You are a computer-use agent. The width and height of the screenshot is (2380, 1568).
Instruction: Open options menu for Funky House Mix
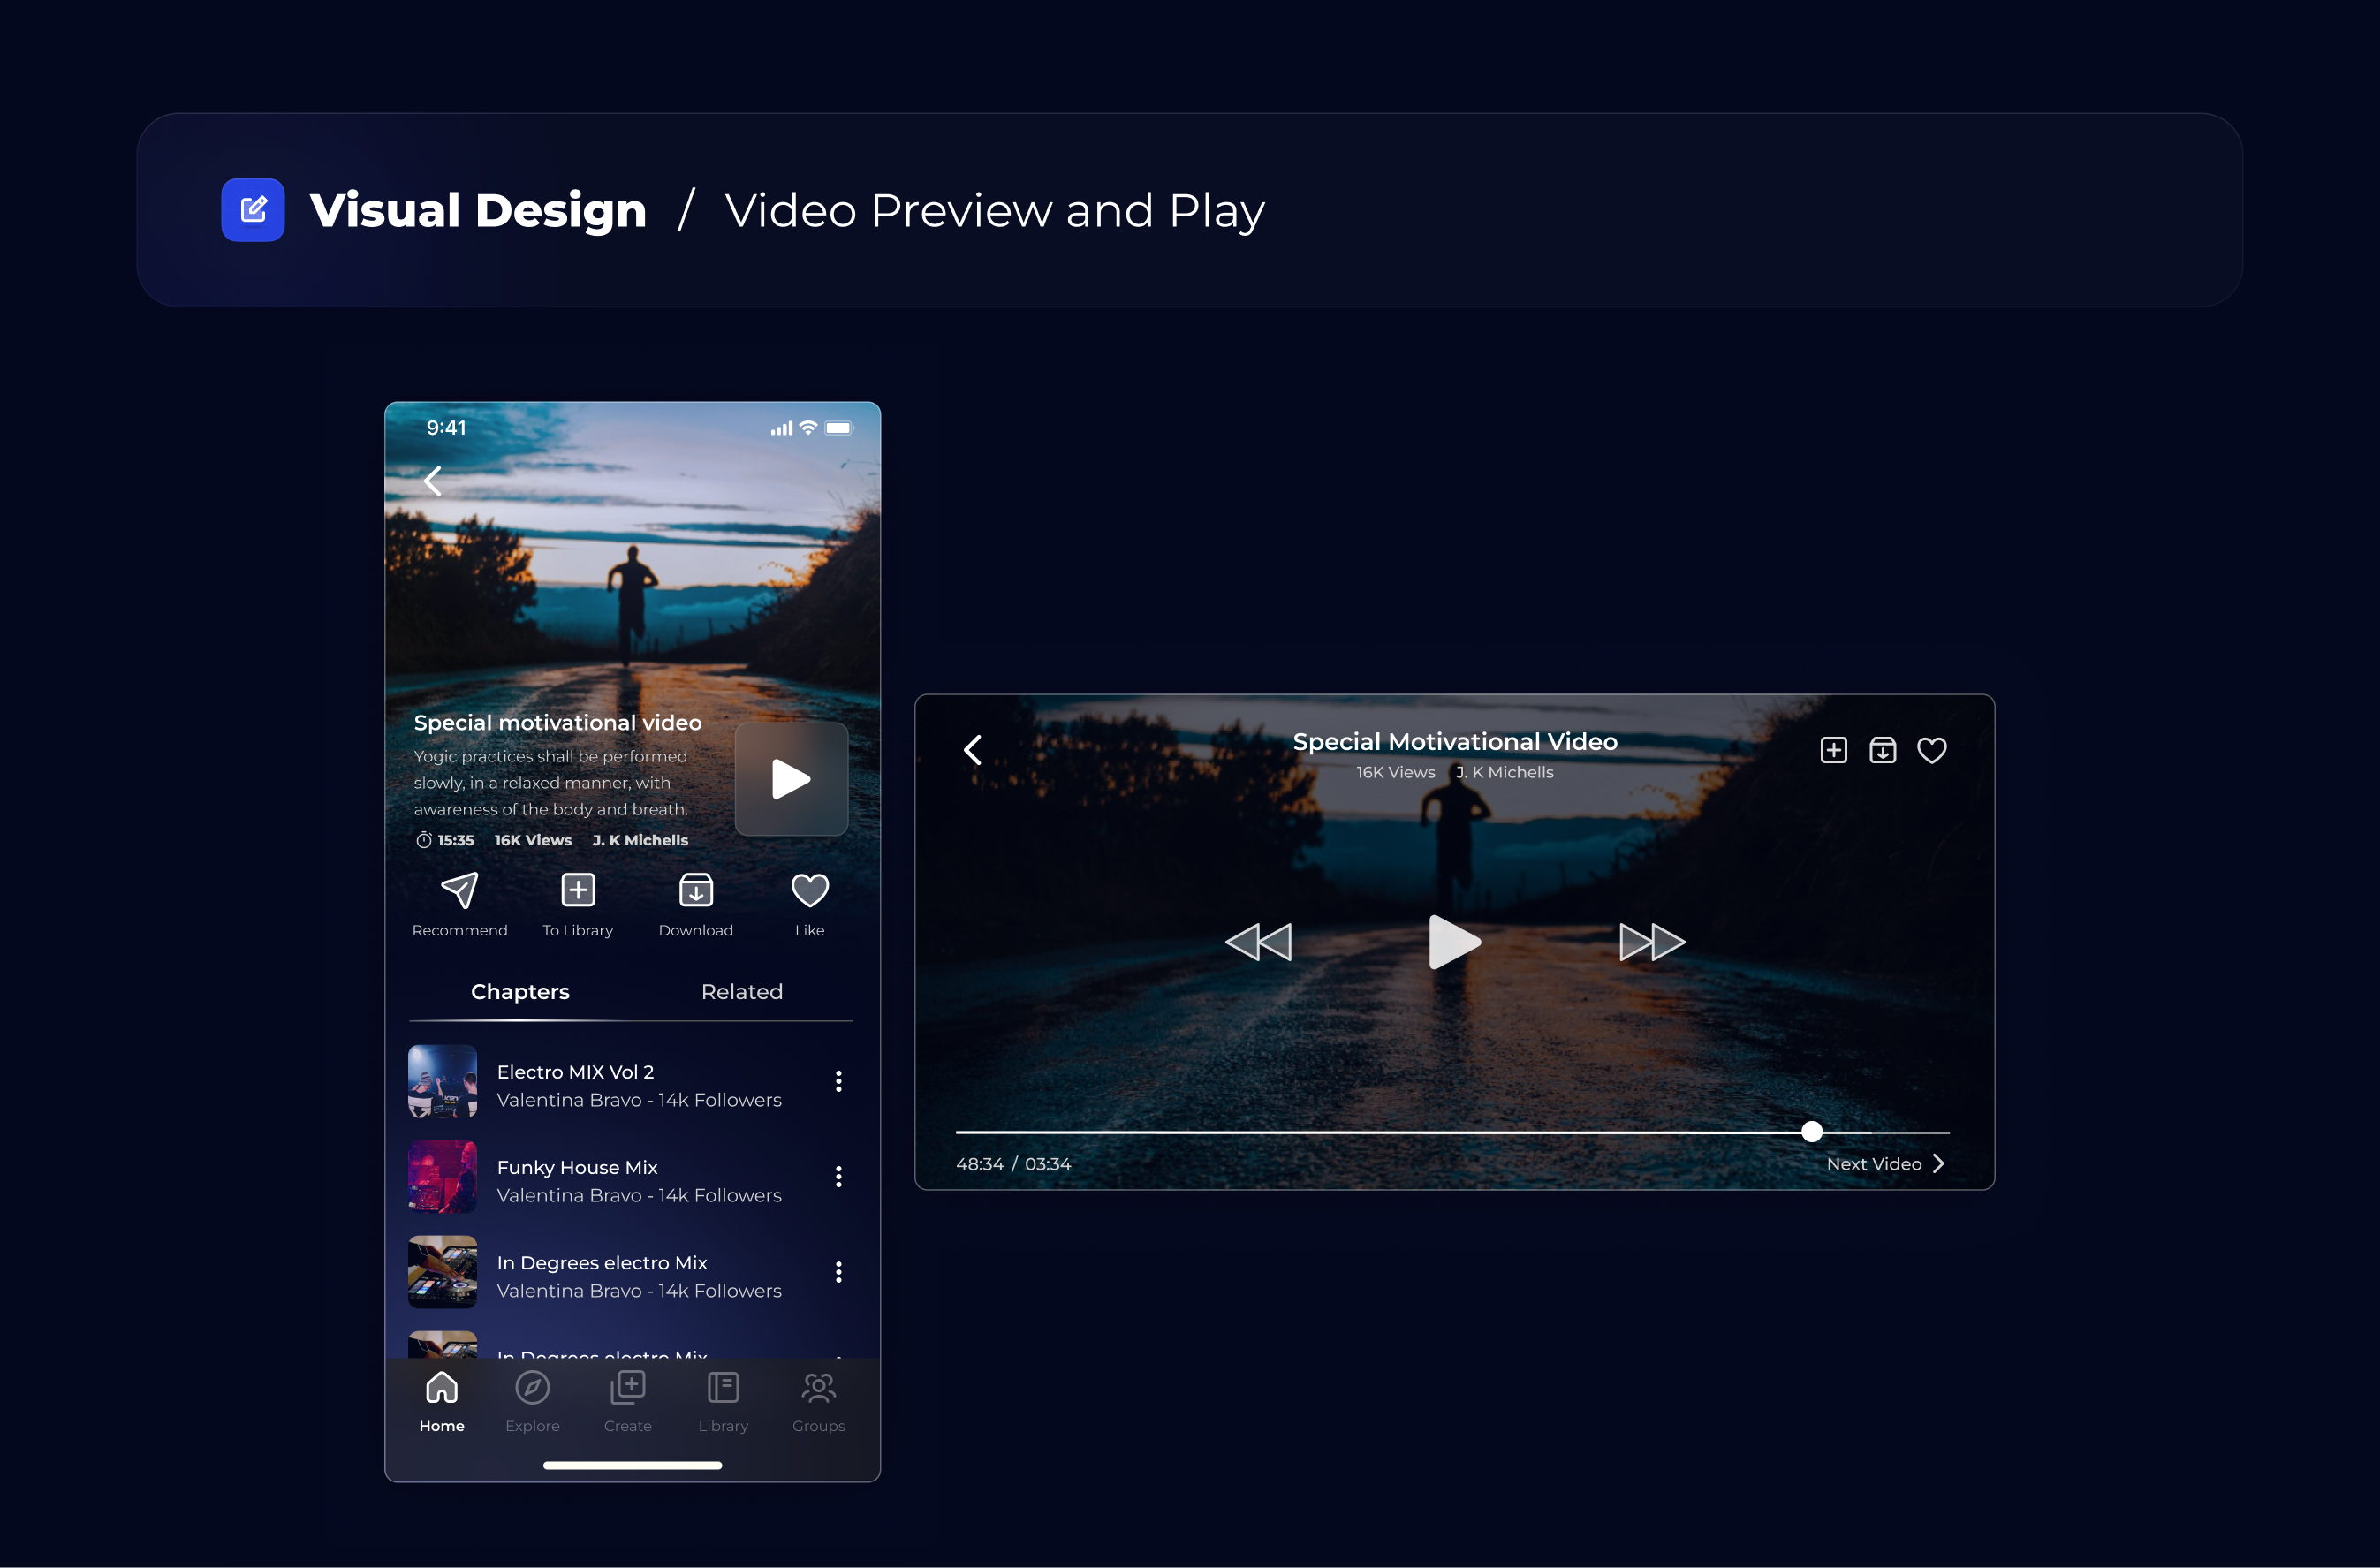tap(838, 1177)
